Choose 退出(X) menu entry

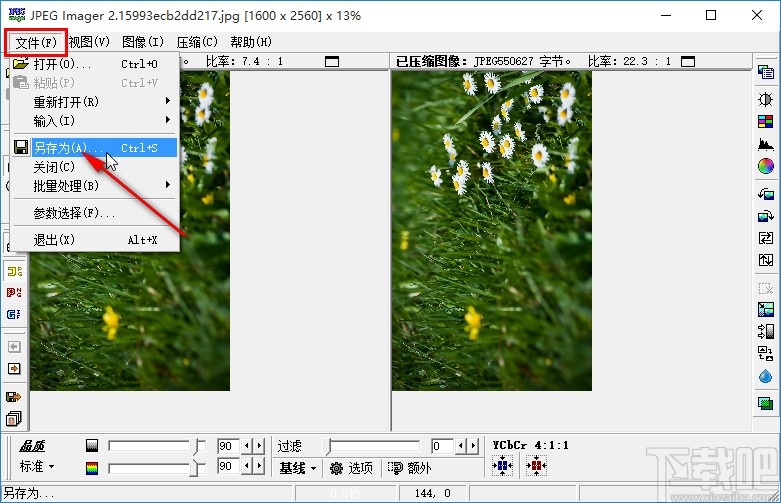[x=94, y=240]
